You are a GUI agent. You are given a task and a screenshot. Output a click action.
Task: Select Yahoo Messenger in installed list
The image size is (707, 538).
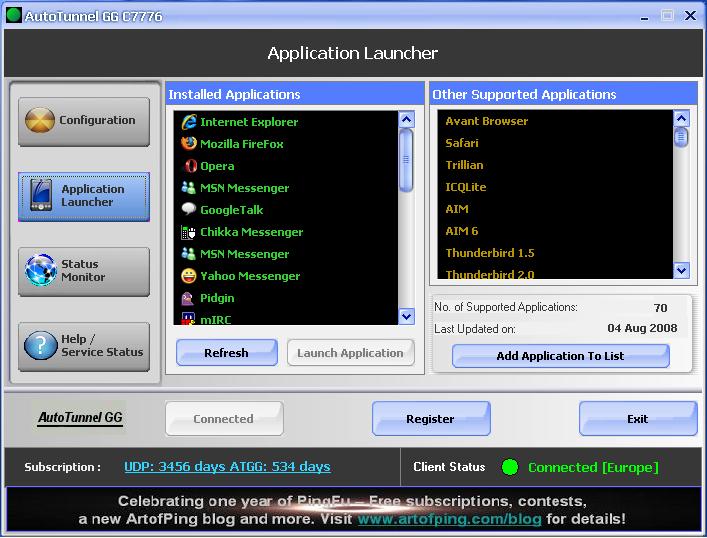tap(286, 276)
